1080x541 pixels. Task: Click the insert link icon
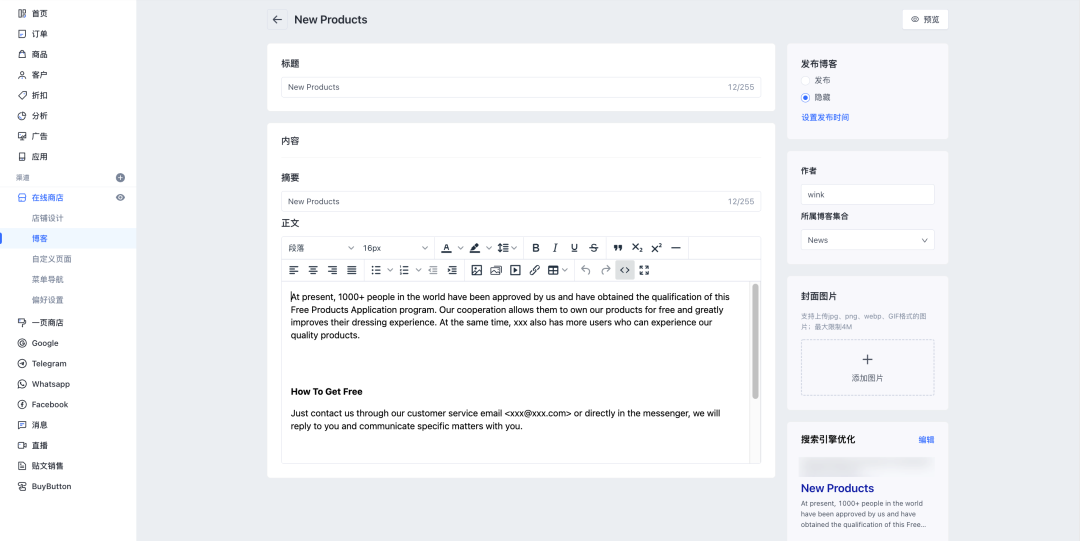tap(534, 270)
